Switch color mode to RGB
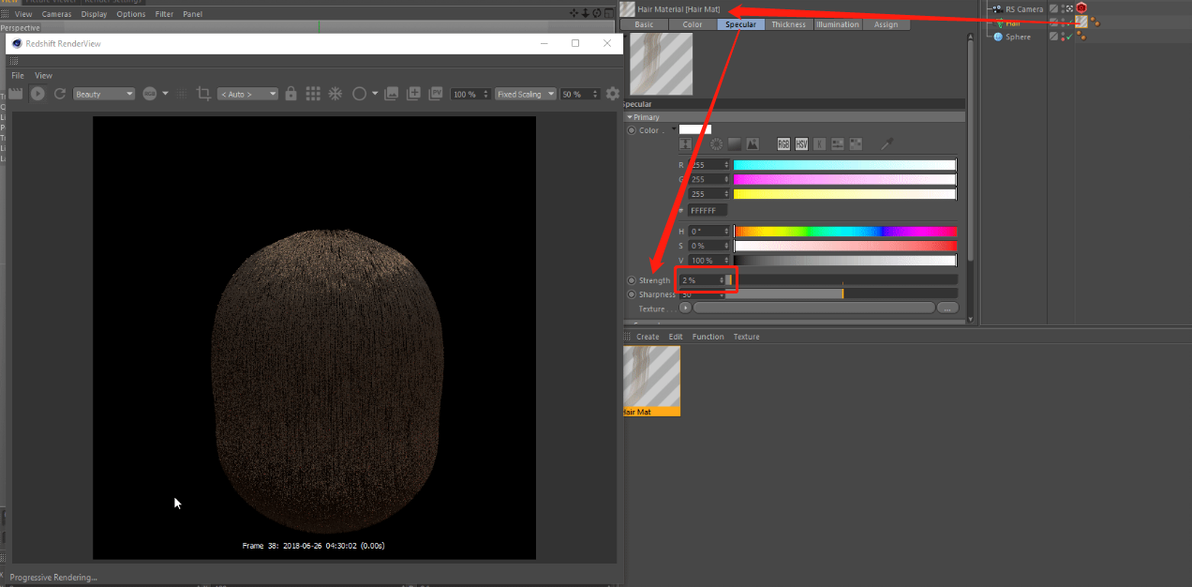The height and width of the screenshot is (587, 1192). (x=783, y=144)
